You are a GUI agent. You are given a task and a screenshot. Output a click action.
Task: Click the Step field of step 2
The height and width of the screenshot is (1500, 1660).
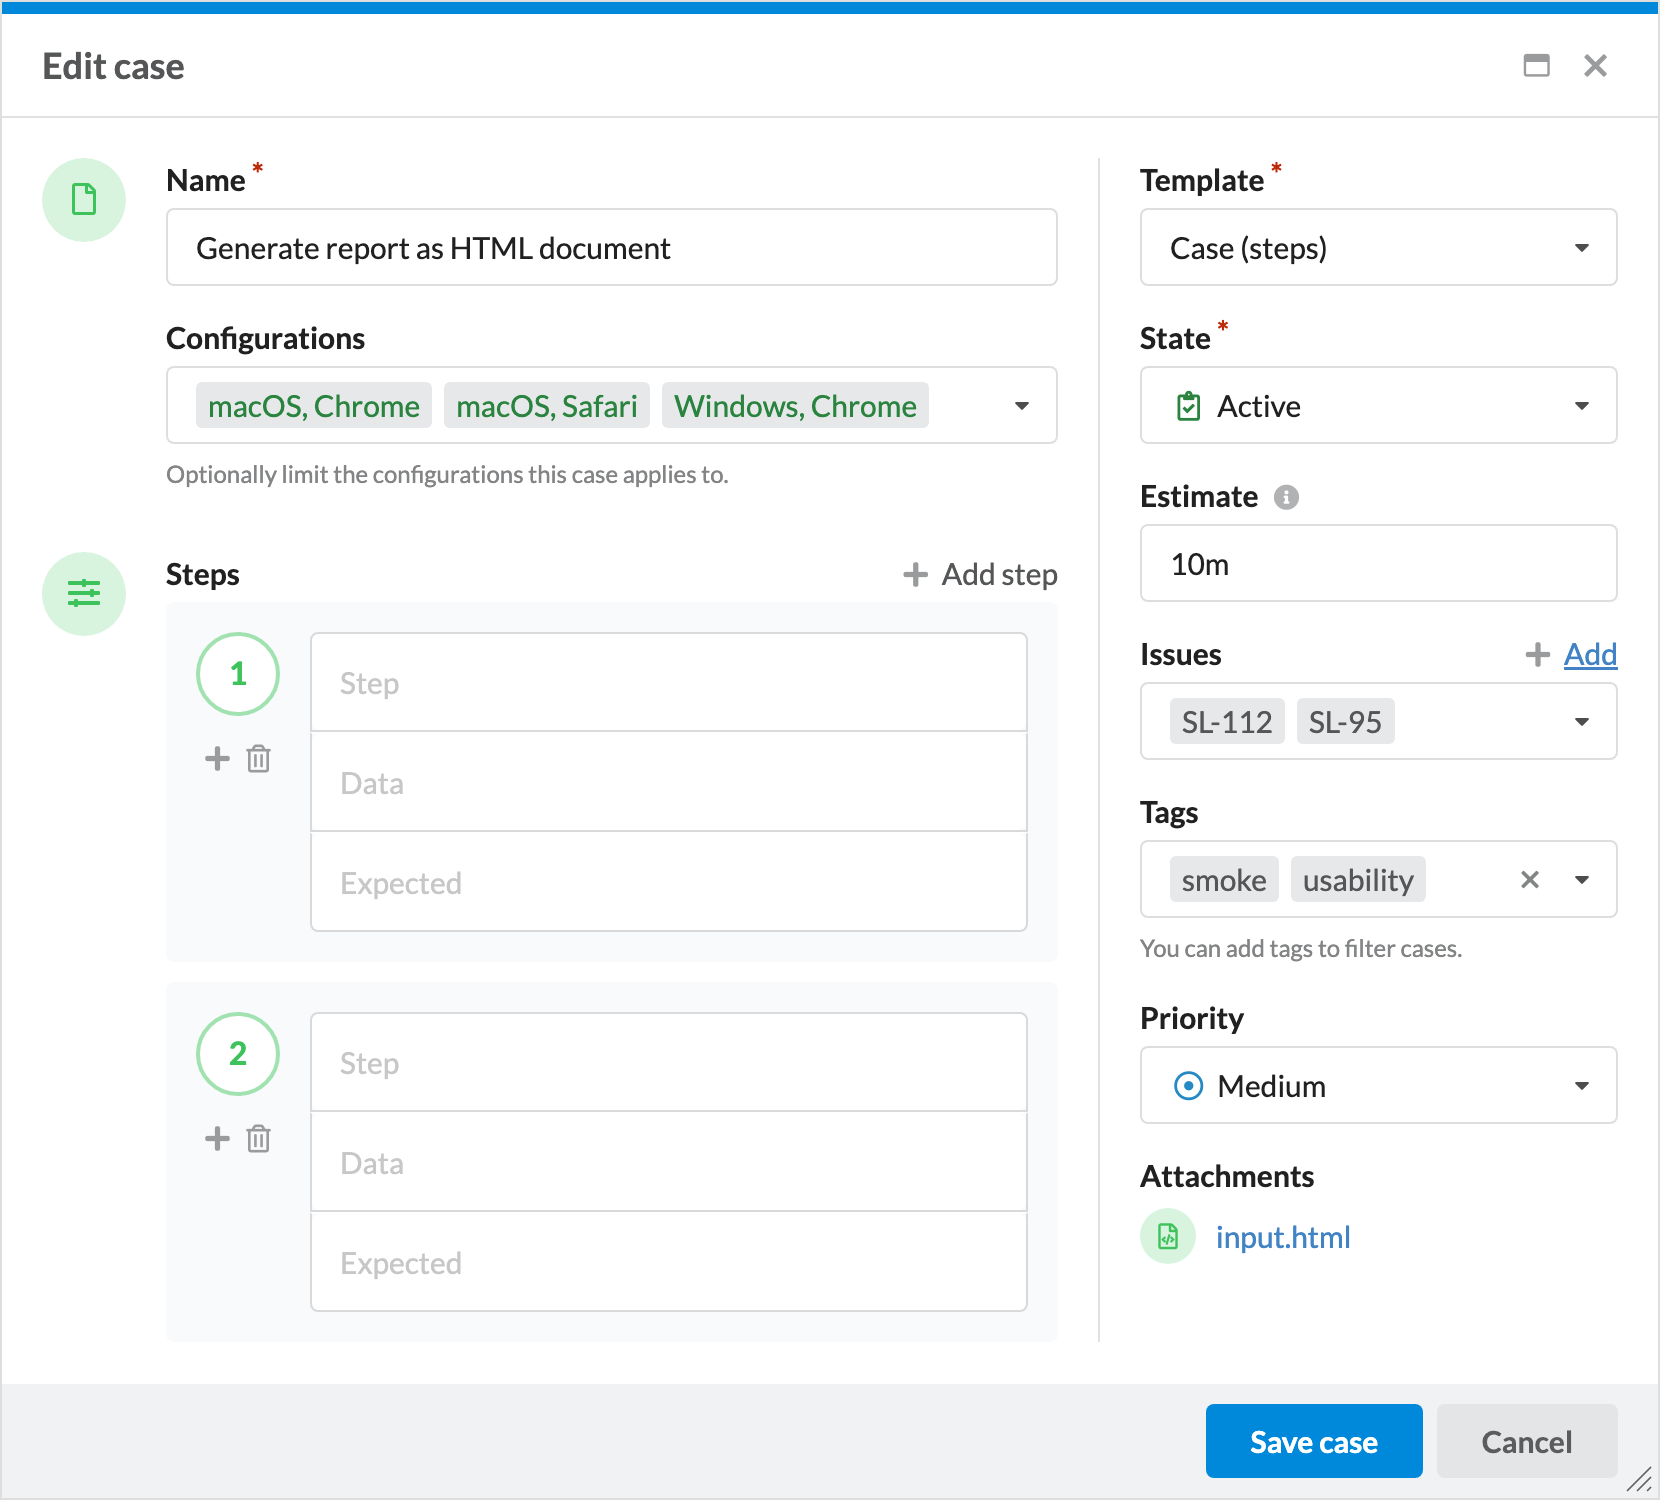pyautogui.click(x=669, y=1063)
